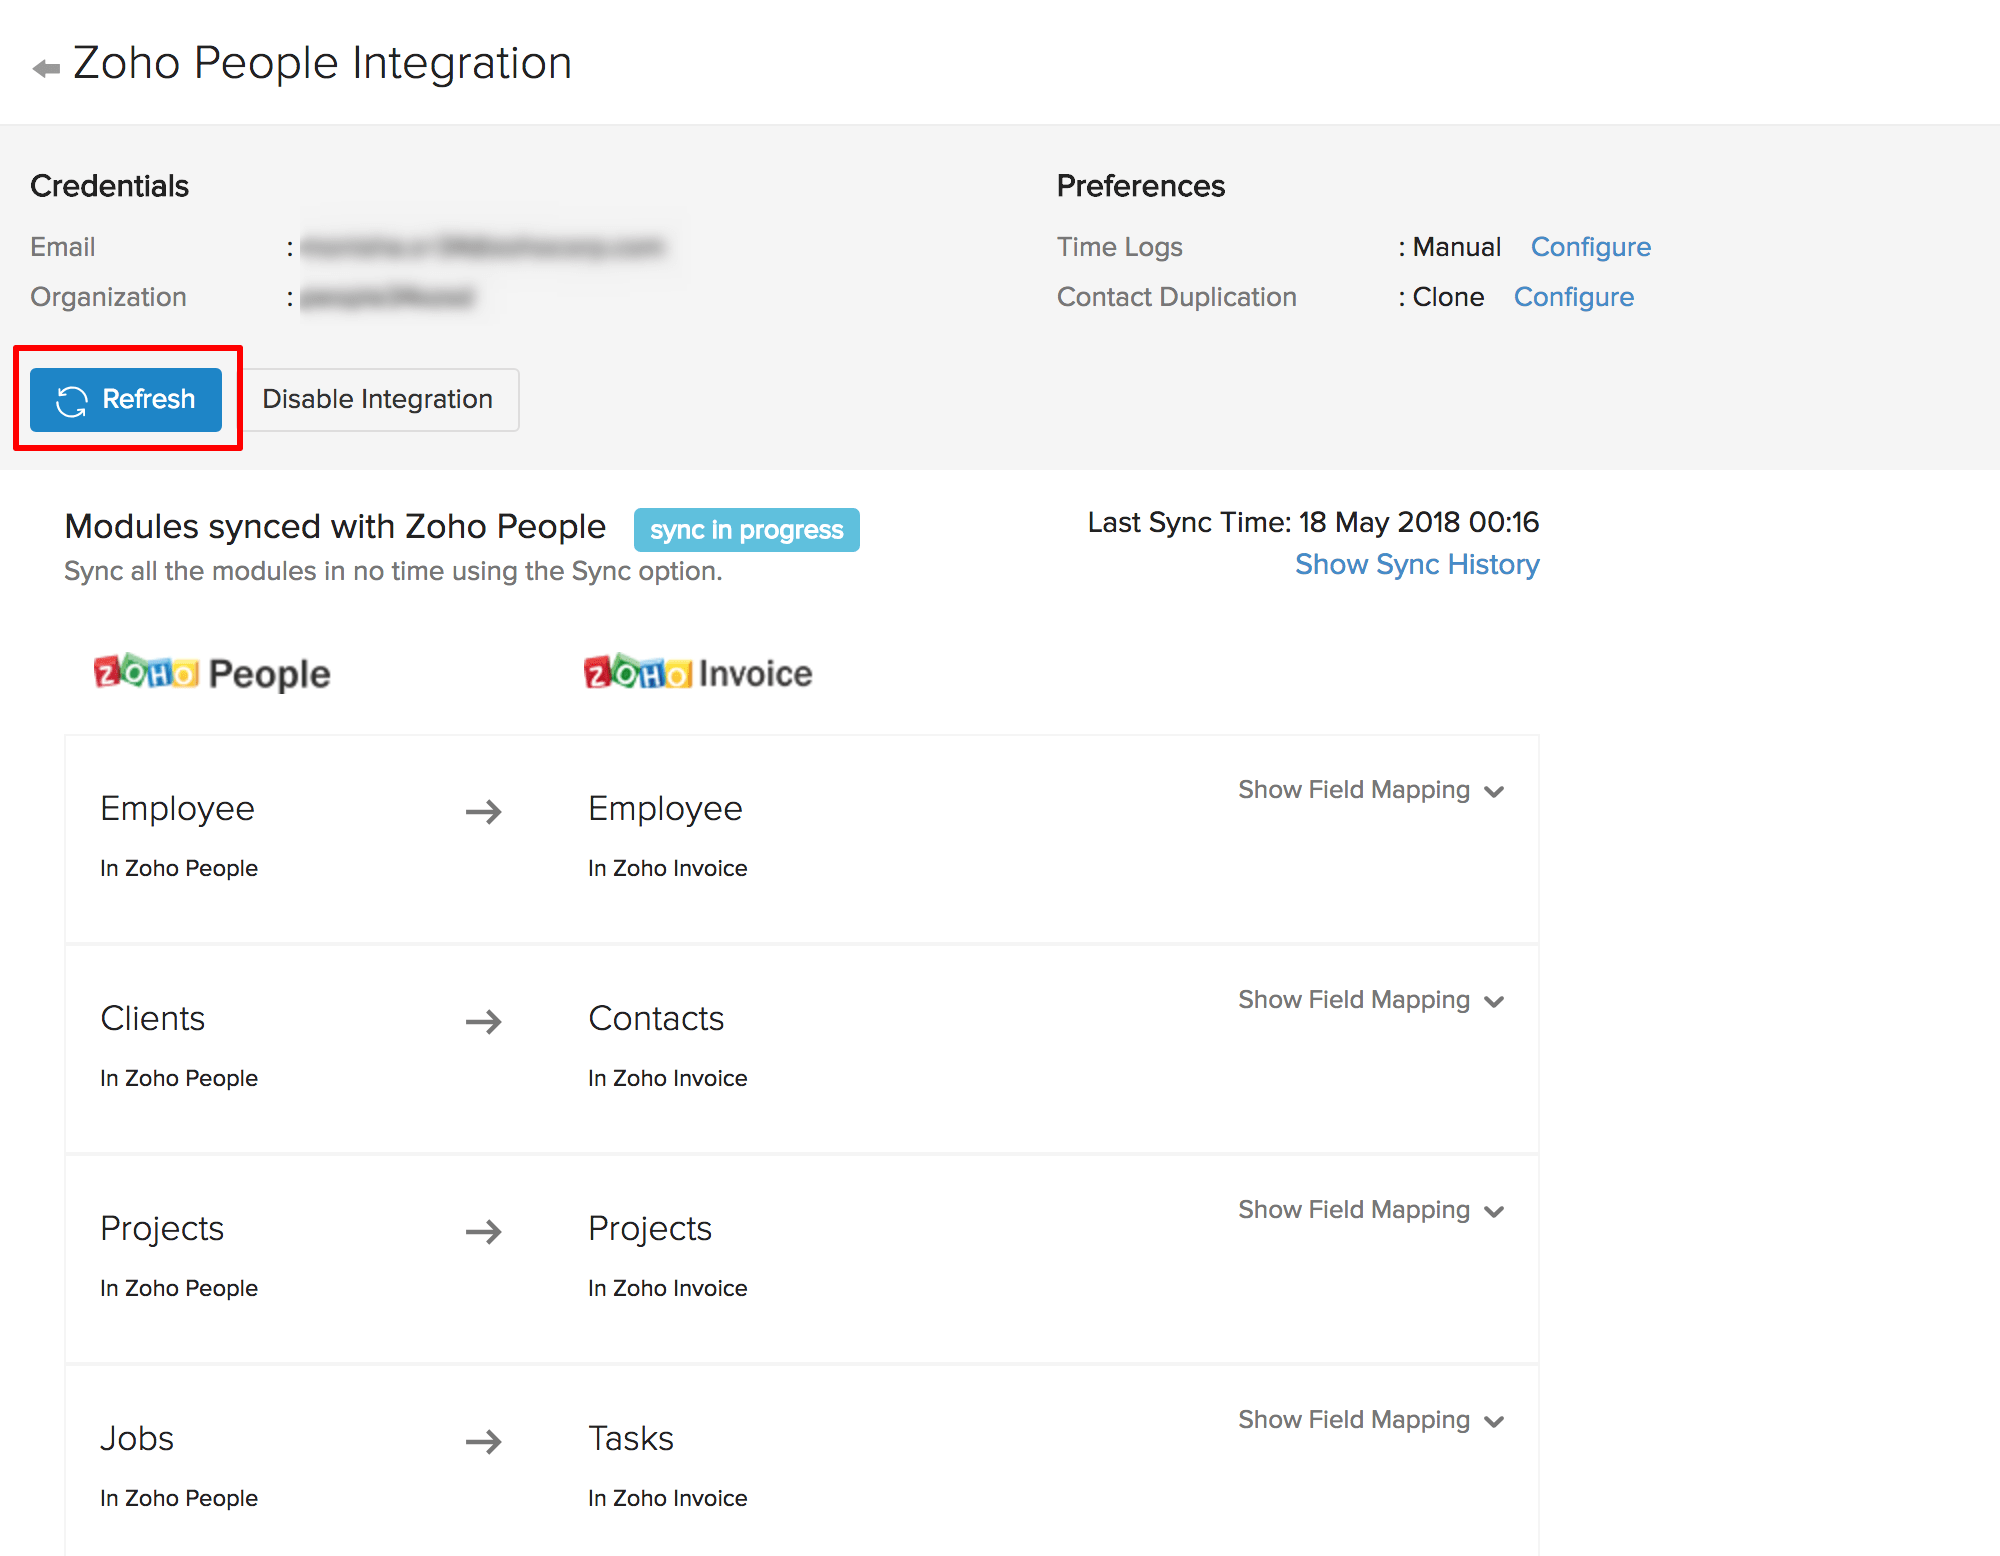Image resolution: width=2000 pixels, height=1556 pixels.
Task: Open Show Sync History
Action: (1416, 564)
